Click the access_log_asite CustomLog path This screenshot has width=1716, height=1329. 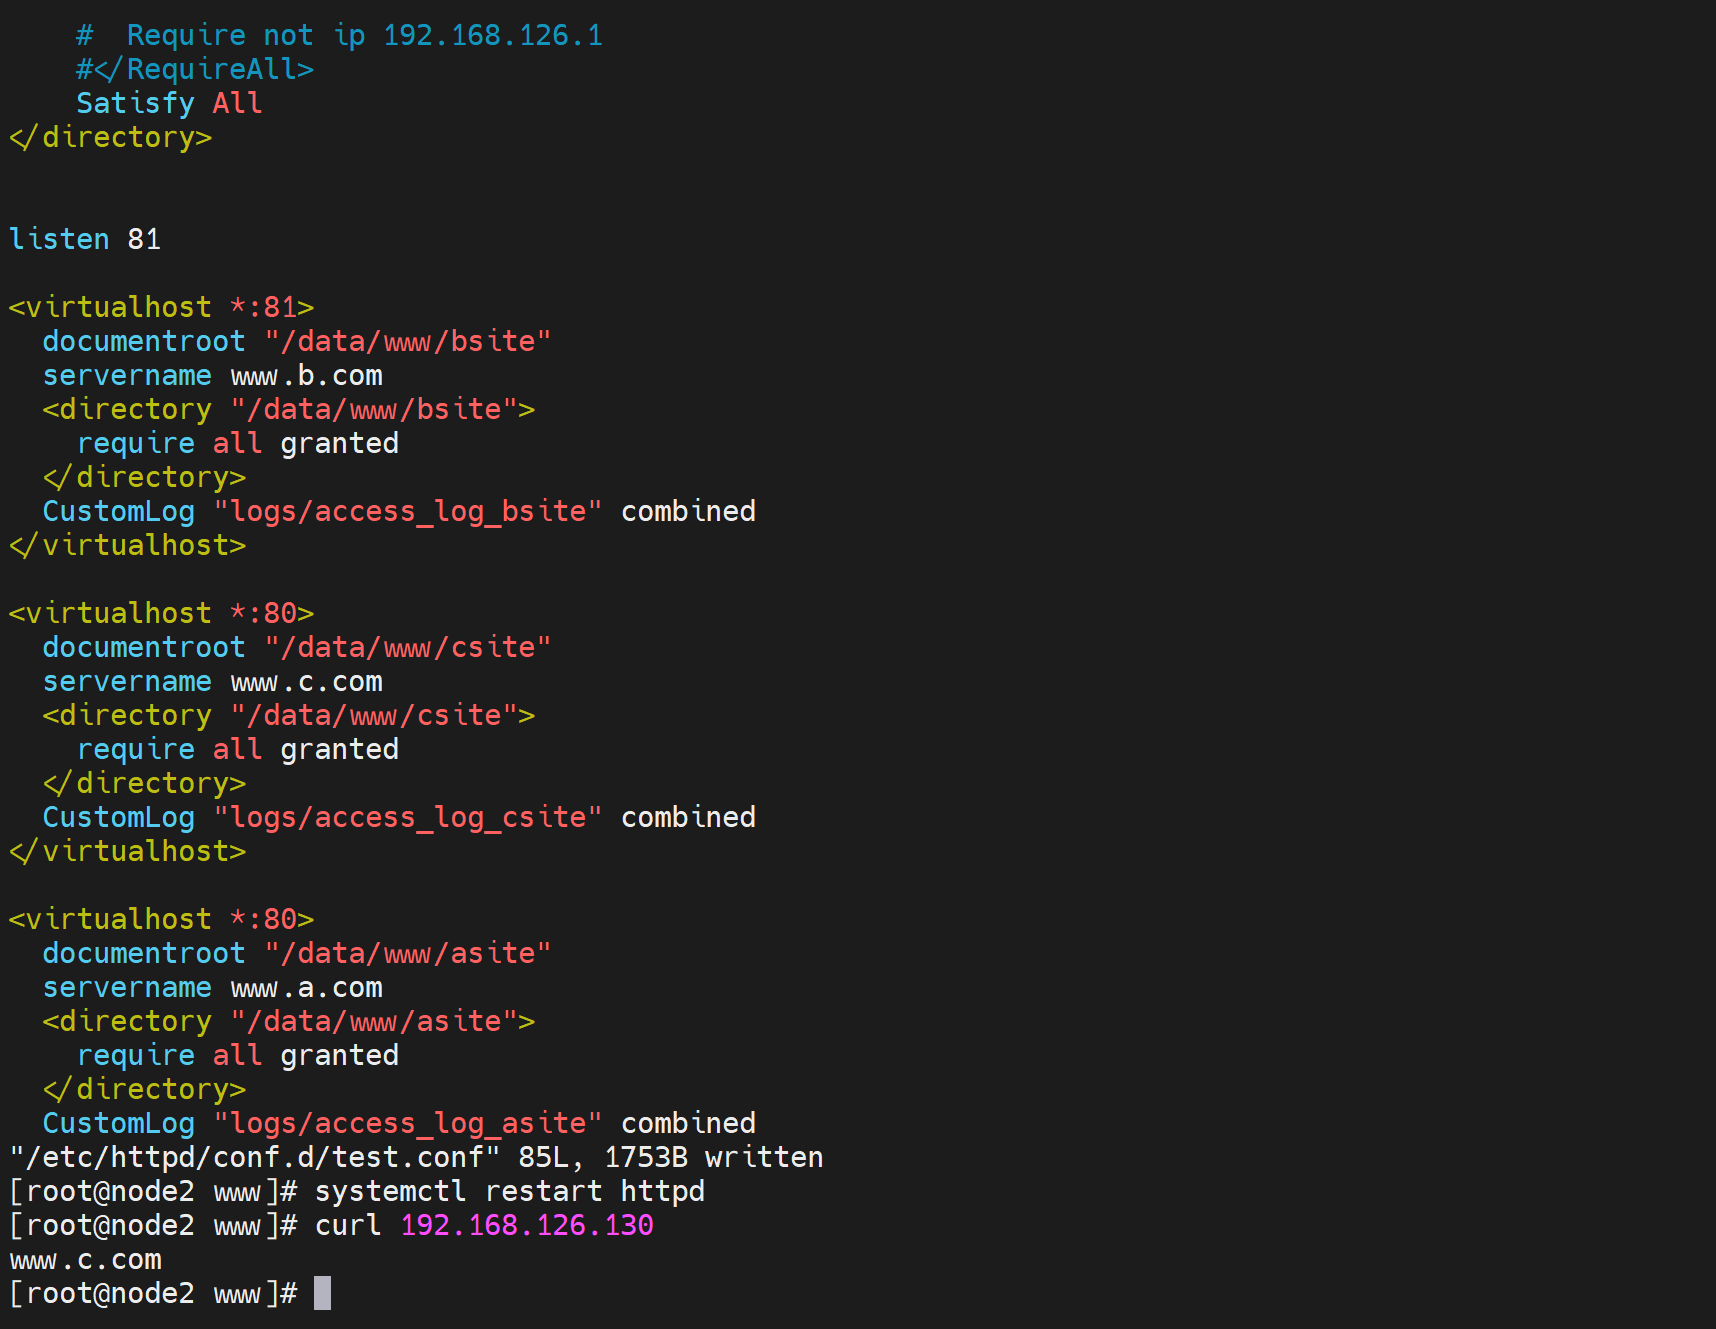(x=407, y=1123)
